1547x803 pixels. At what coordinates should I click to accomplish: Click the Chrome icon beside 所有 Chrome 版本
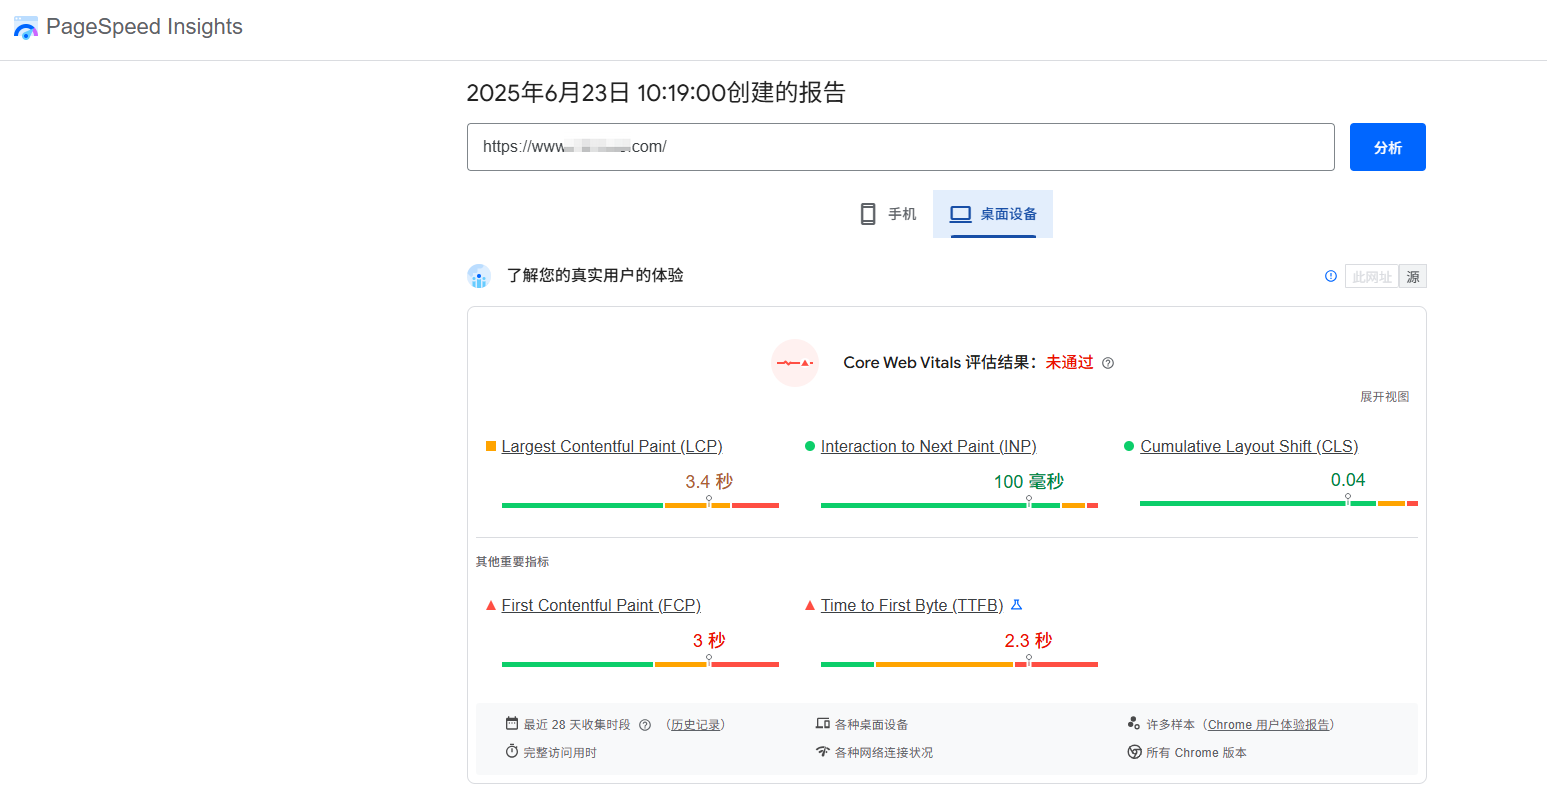tap(1135, 752)
